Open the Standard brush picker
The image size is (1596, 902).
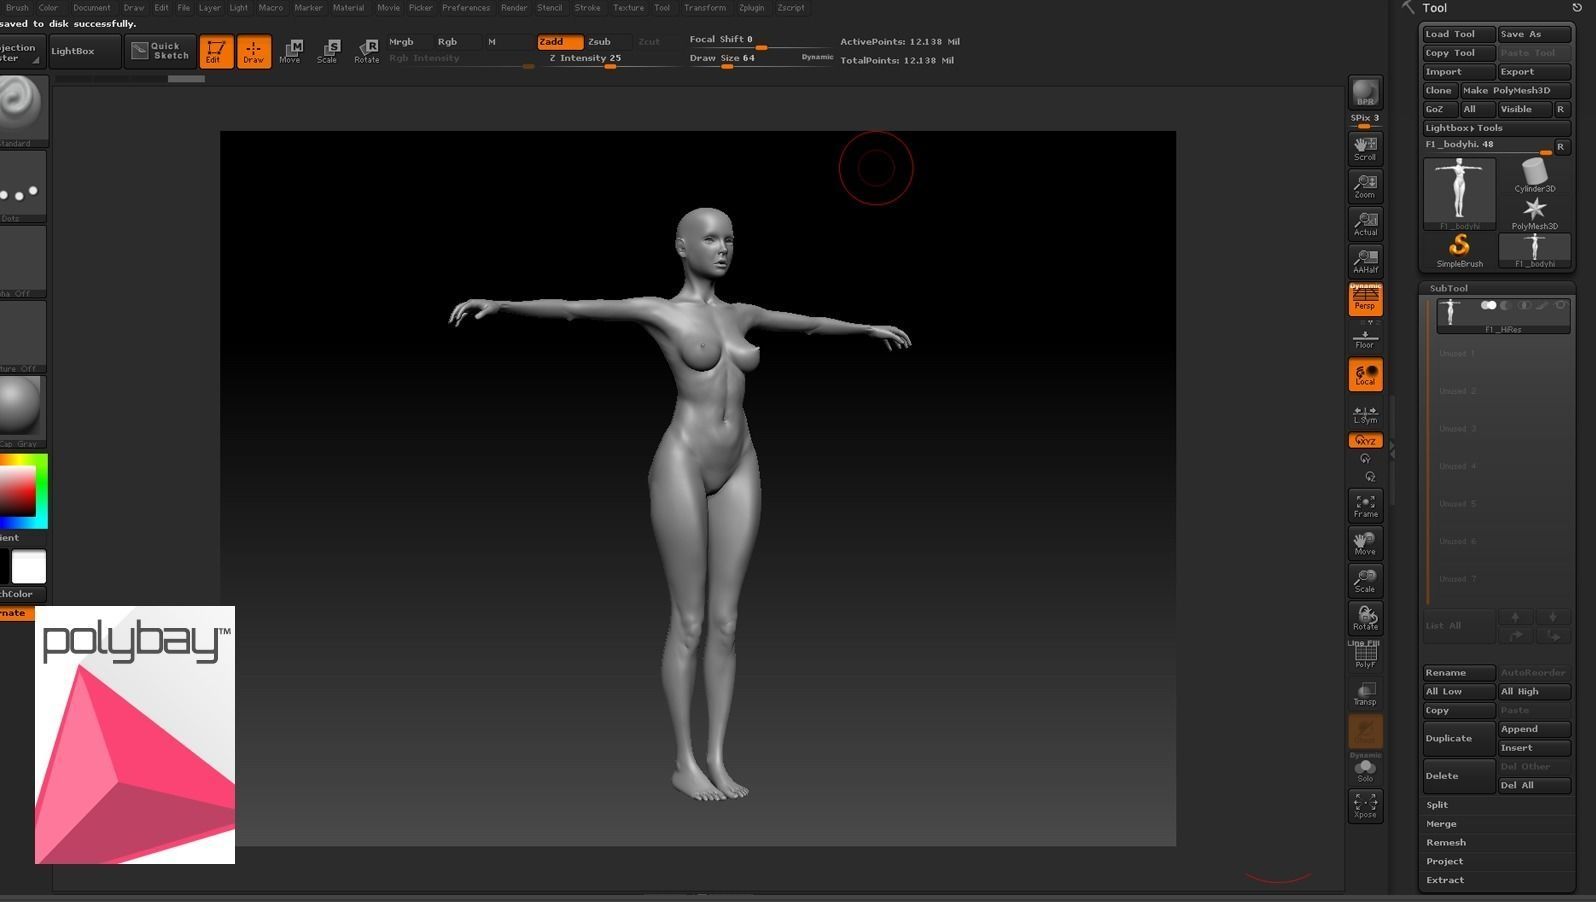tap(21, 111)
